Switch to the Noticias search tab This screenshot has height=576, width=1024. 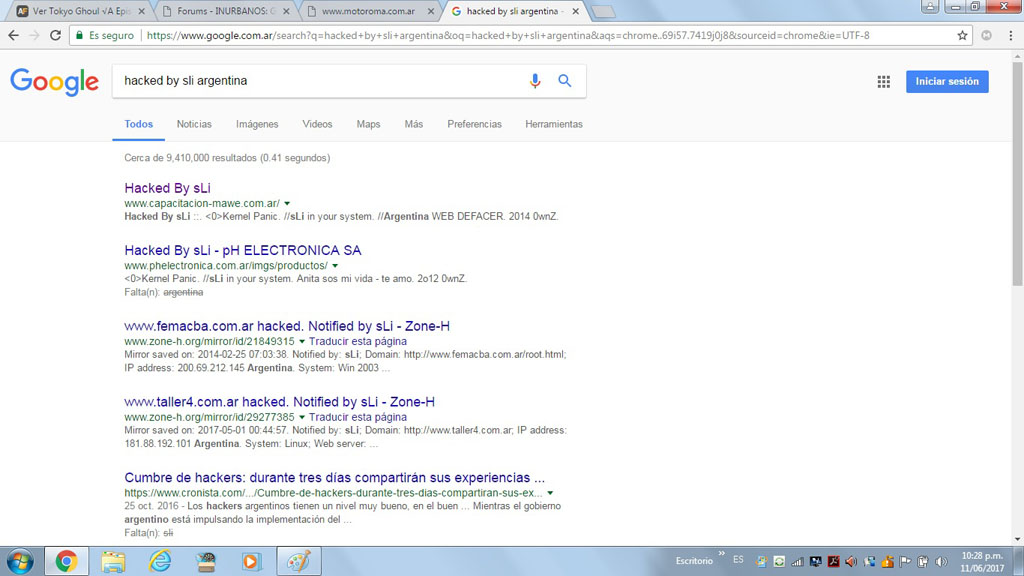tap(194, 124)
